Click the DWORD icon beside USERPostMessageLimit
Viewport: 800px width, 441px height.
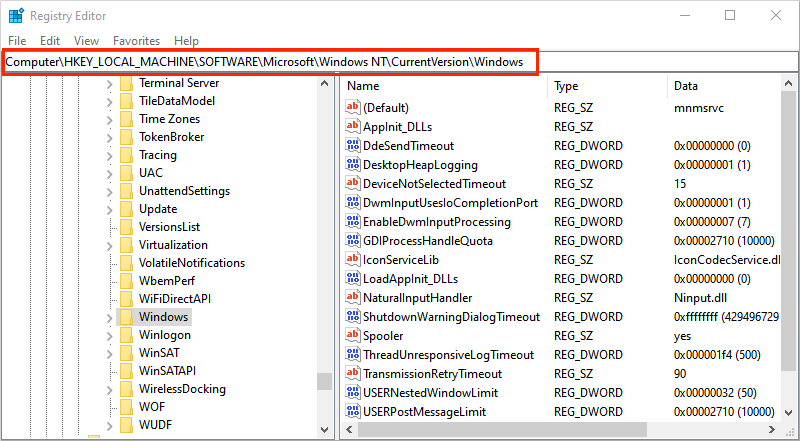(353, 411)
